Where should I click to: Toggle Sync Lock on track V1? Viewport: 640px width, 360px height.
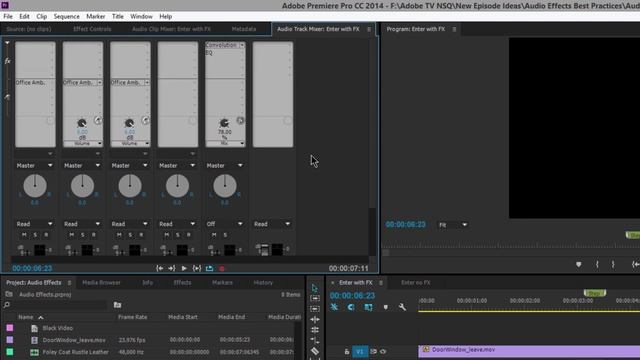coord(373,351)
